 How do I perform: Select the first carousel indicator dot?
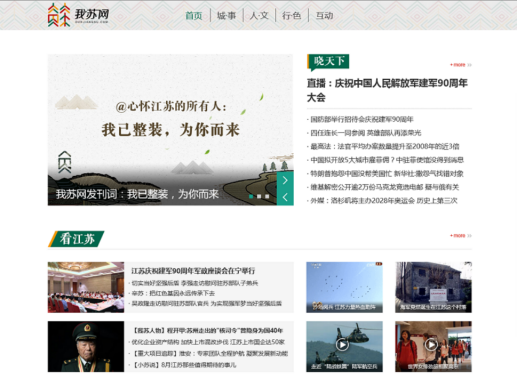point(251,196)
